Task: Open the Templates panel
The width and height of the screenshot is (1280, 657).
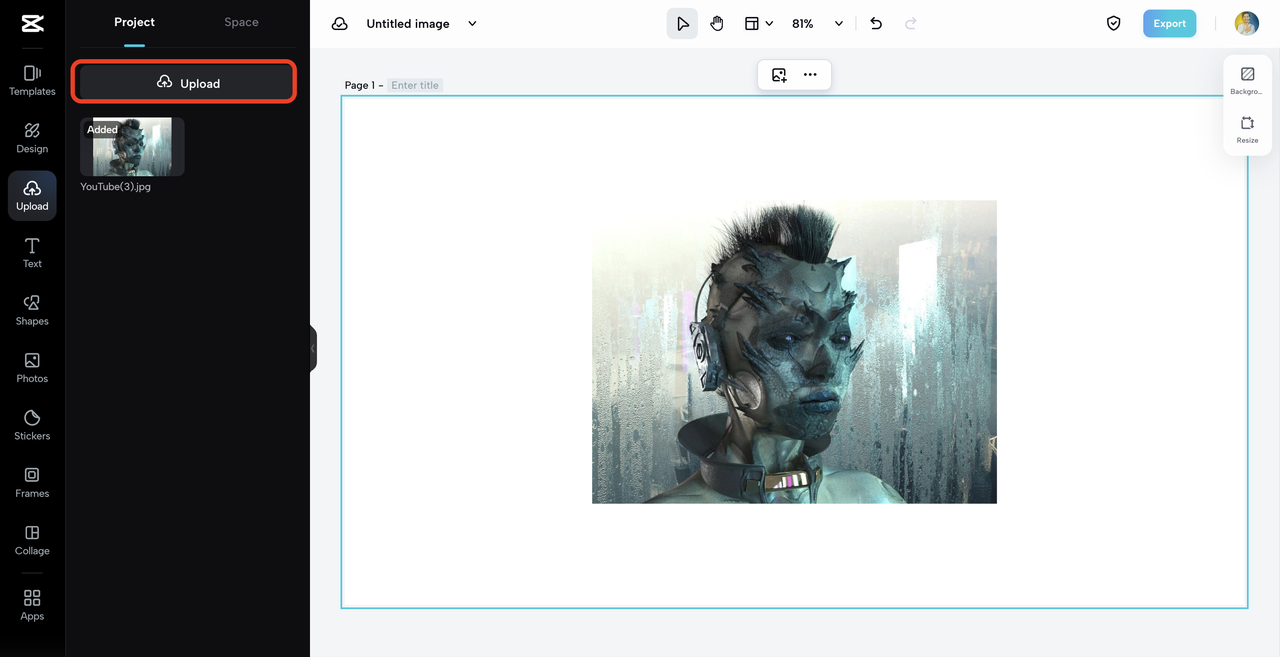Action: (32, 81)
